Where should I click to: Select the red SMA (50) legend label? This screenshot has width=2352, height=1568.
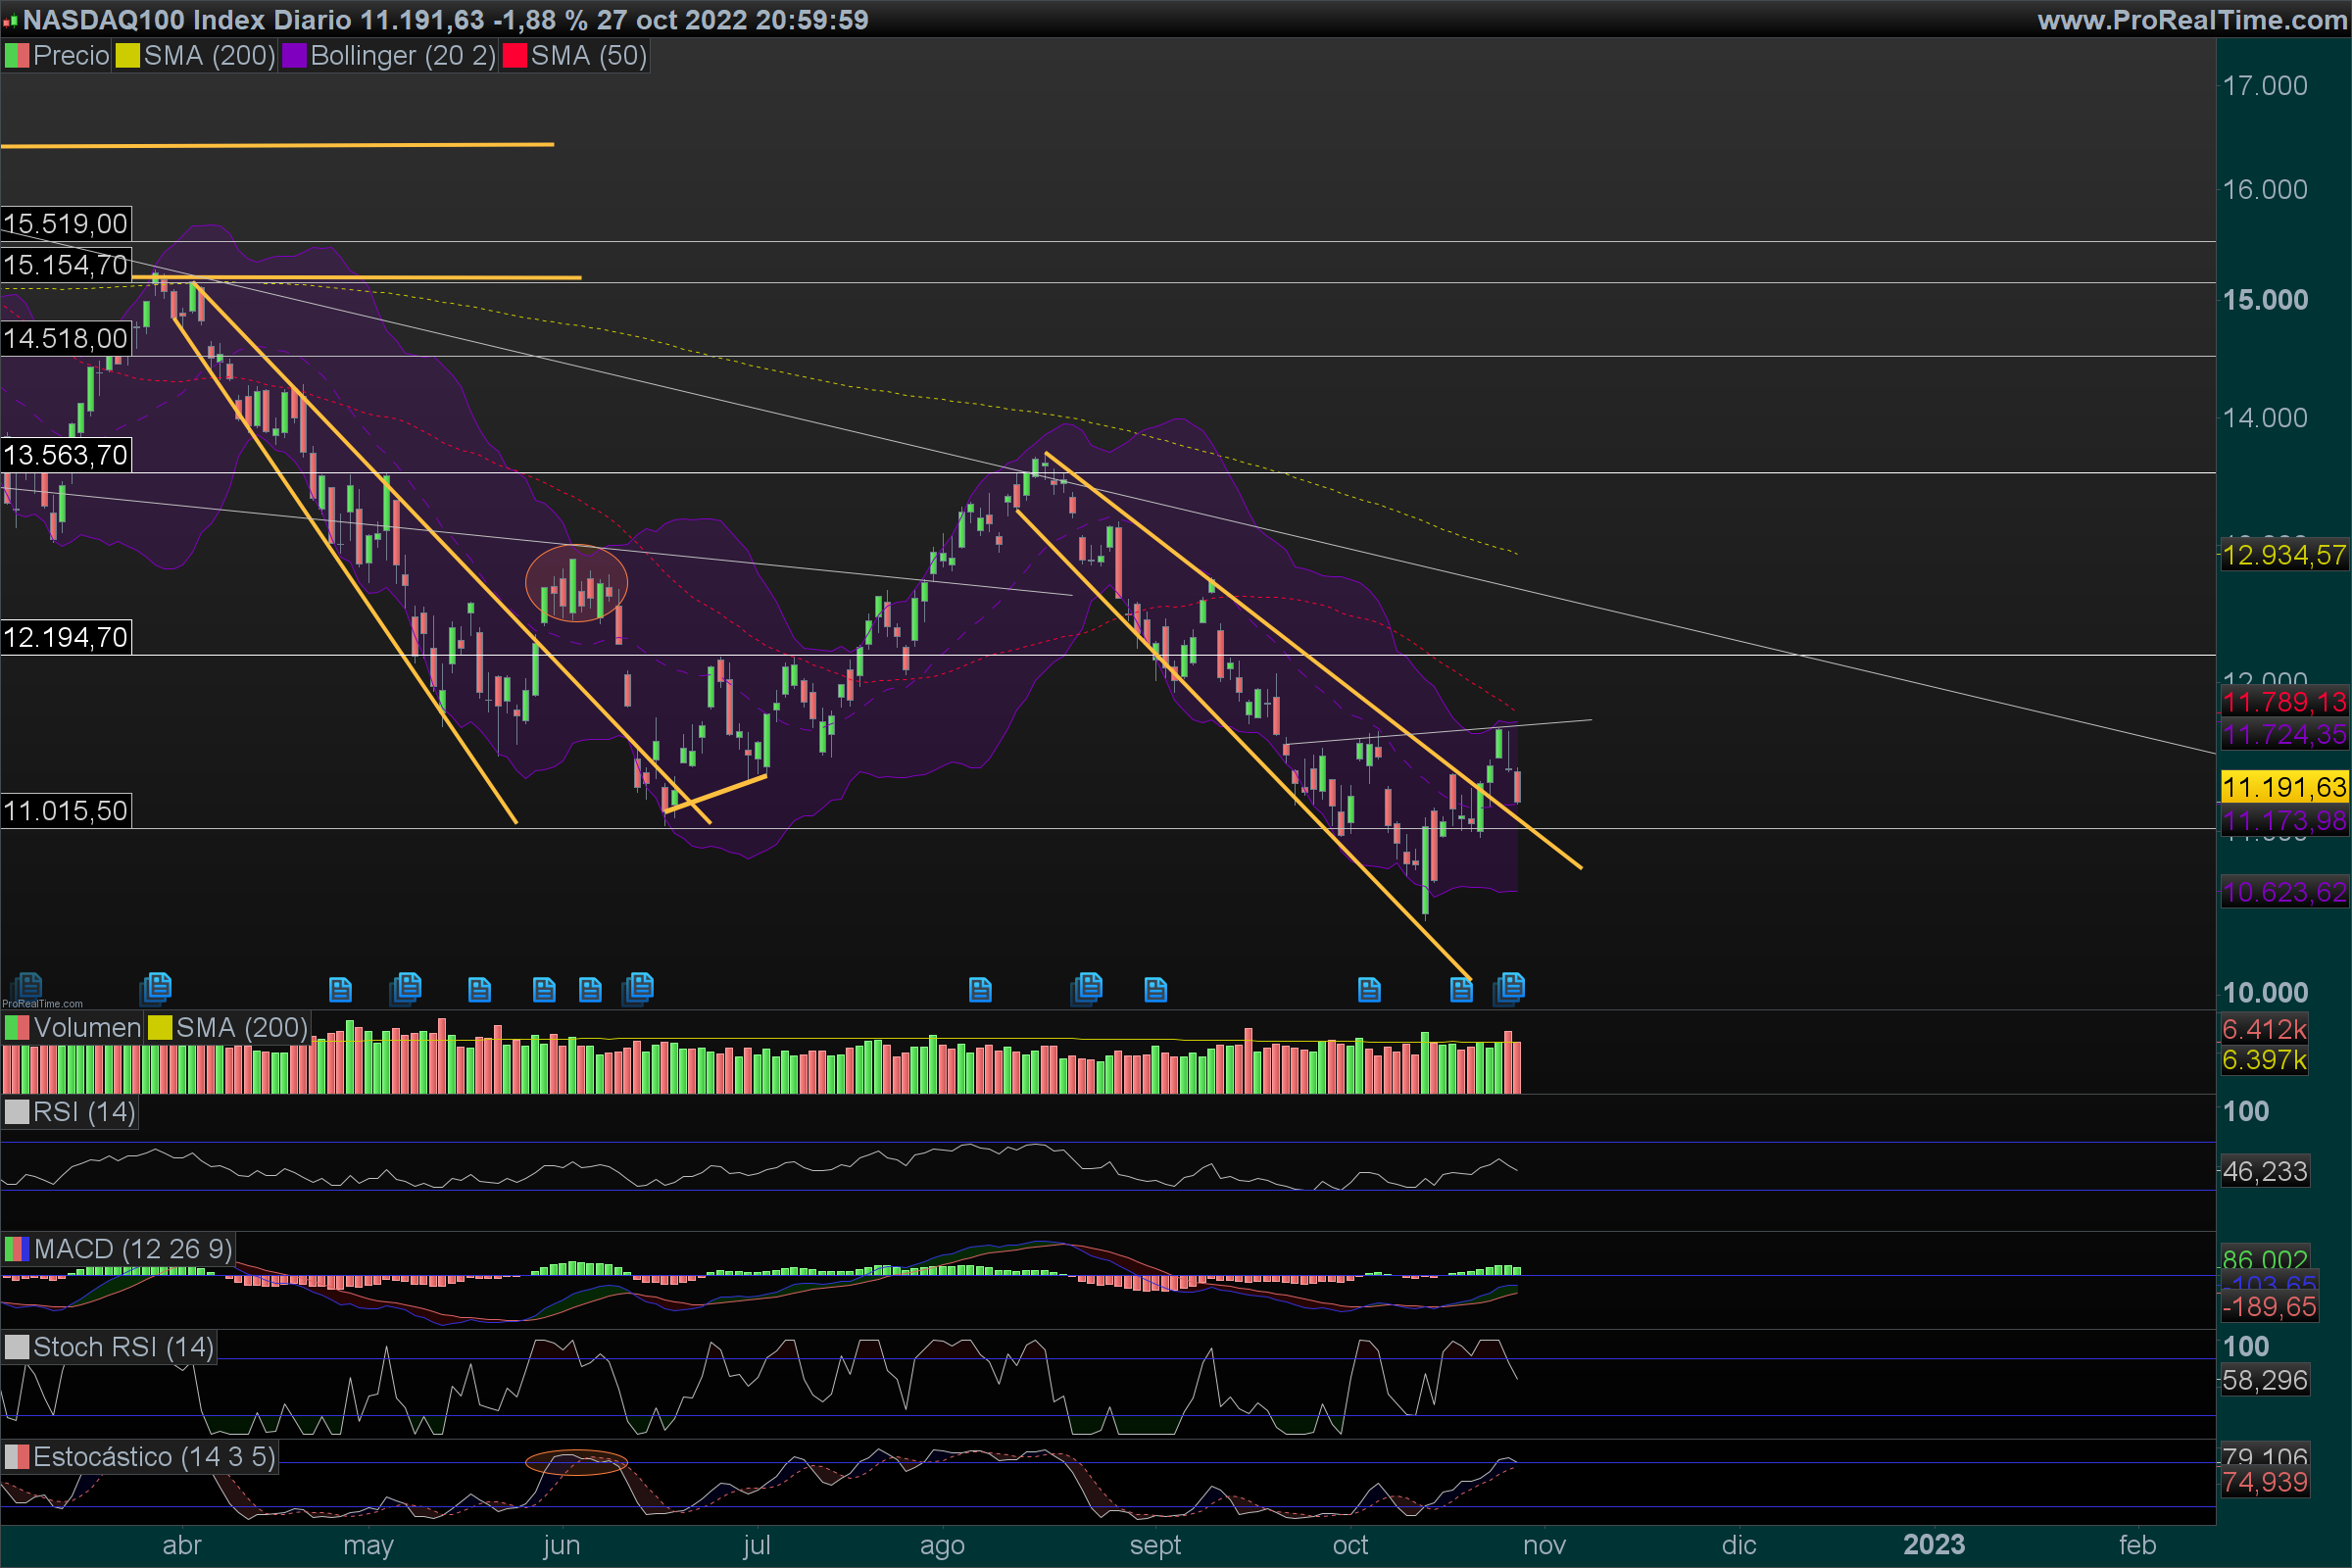(588, 56)
